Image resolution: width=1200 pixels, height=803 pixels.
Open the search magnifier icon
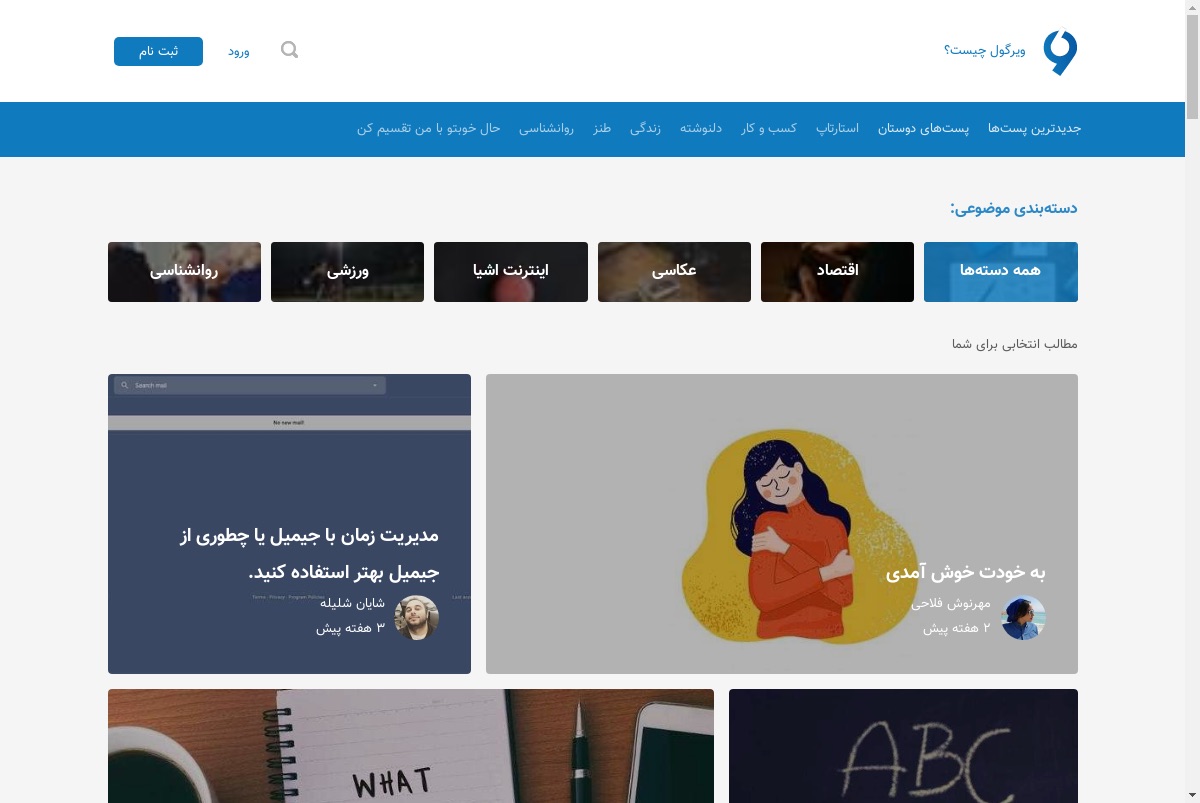pyautogui.click(x=289, y=50)
